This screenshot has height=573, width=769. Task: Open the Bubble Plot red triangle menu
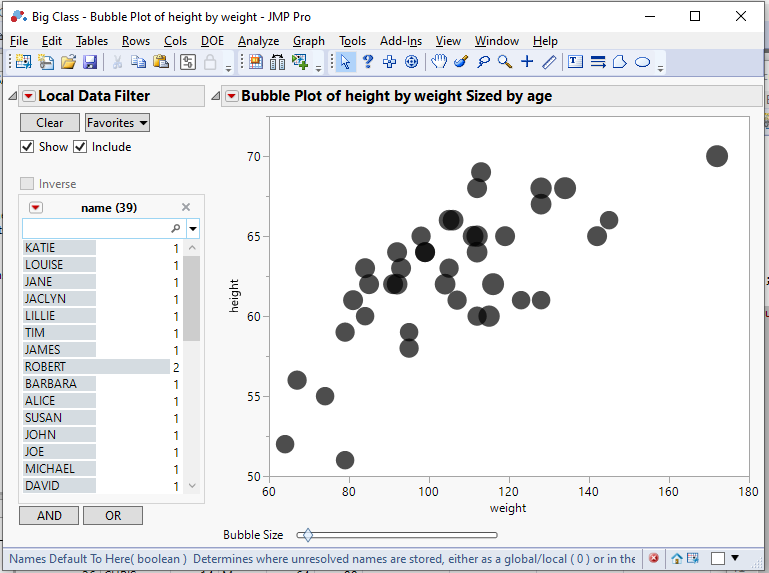click(x=231, y=96)
